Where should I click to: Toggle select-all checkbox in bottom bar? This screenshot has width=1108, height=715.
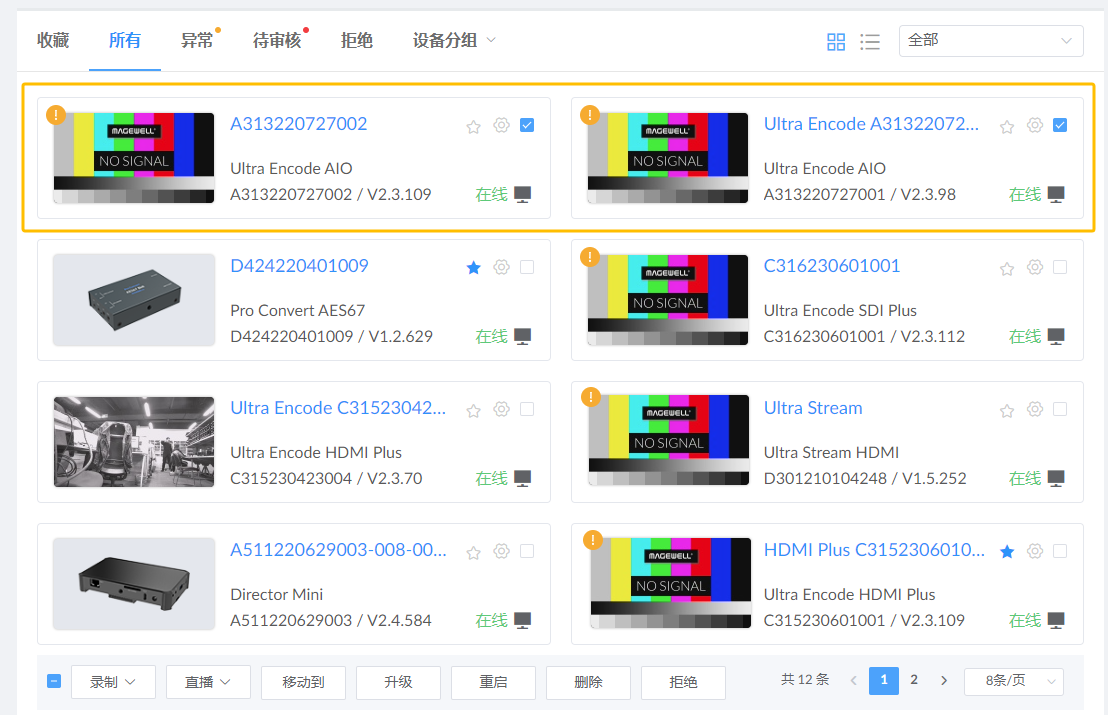(x=54, y=681)
